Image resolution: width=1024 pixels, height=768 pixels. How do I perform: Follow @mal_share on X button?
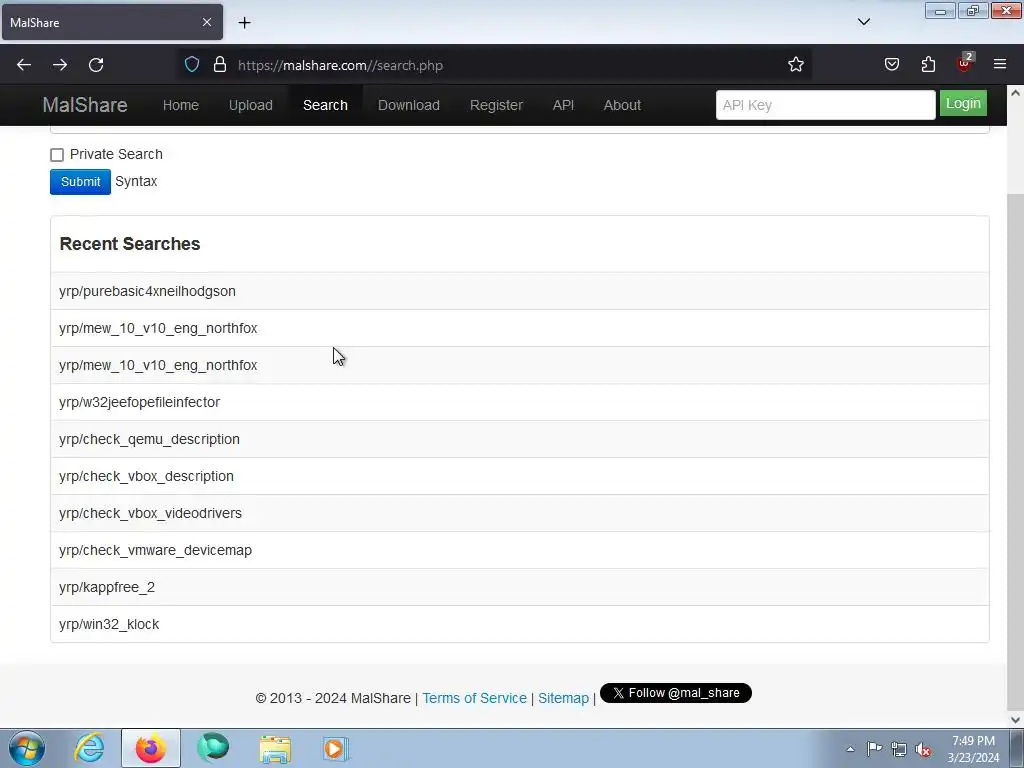pyautogui.click(x=675, y=693)
